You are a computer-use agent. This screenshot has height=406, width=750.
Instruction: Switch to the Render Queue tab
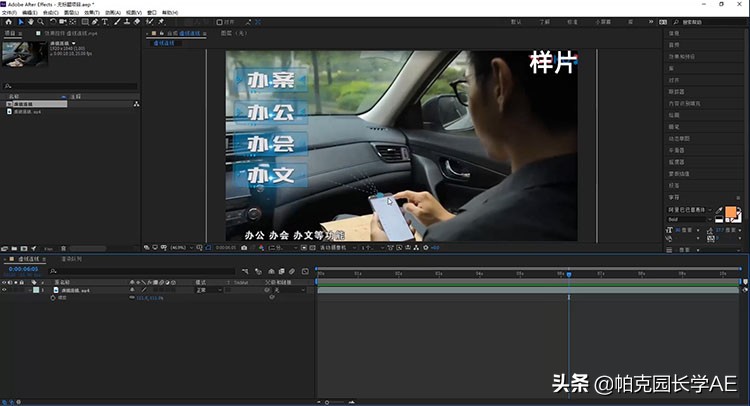pos(71,259)
